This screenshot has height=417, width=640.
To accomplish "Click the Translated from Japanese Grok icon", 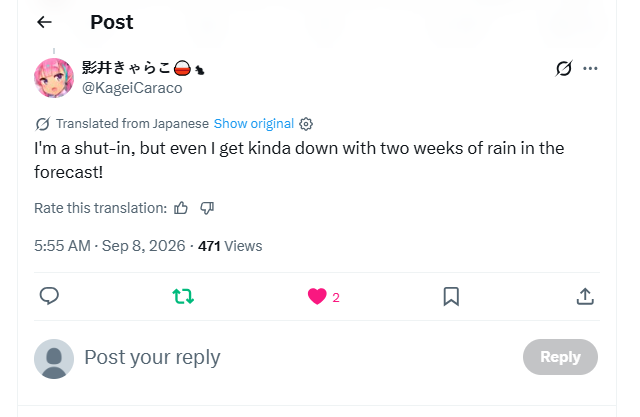I will [42, 124].
